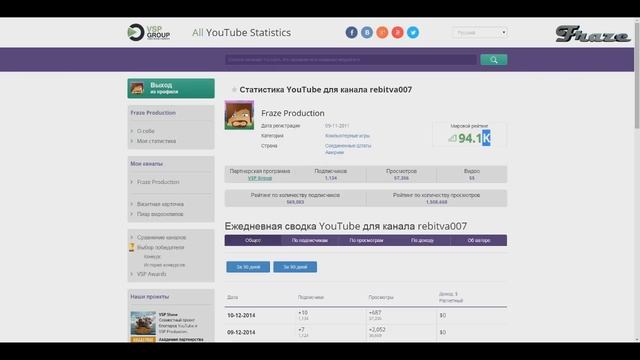This screenshot has width=640, height=360.
Task: Click the Компьютерные игры category link
Action: tap(347, 136)
